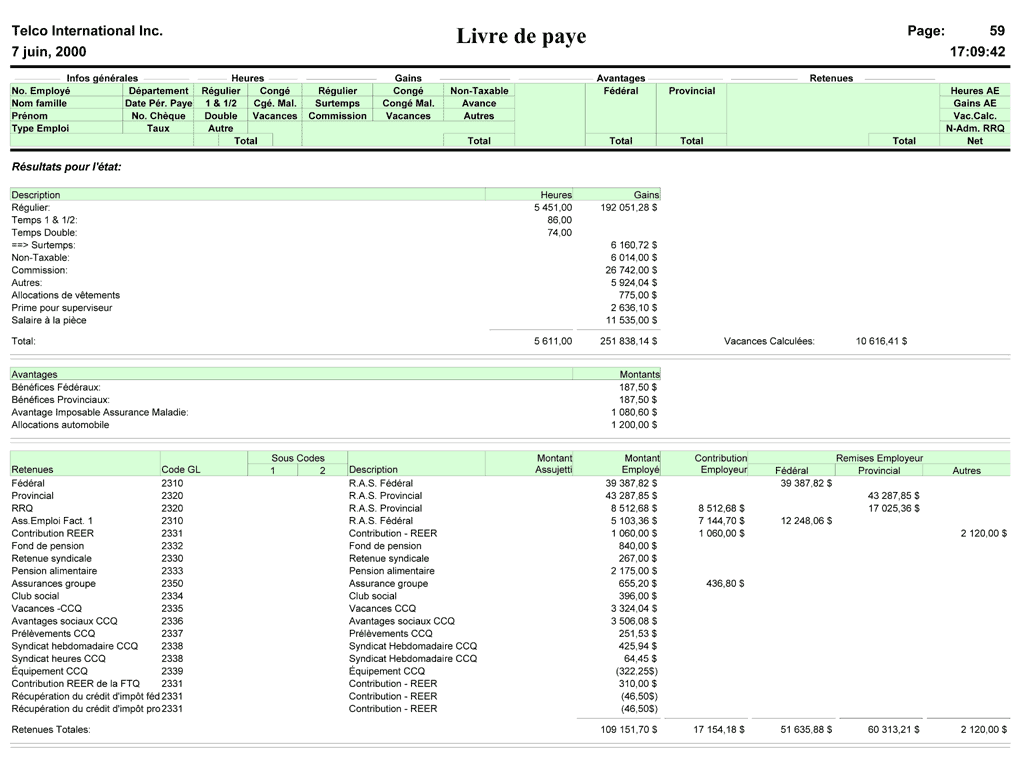Click the Heures section header

(x=246, y=77)
